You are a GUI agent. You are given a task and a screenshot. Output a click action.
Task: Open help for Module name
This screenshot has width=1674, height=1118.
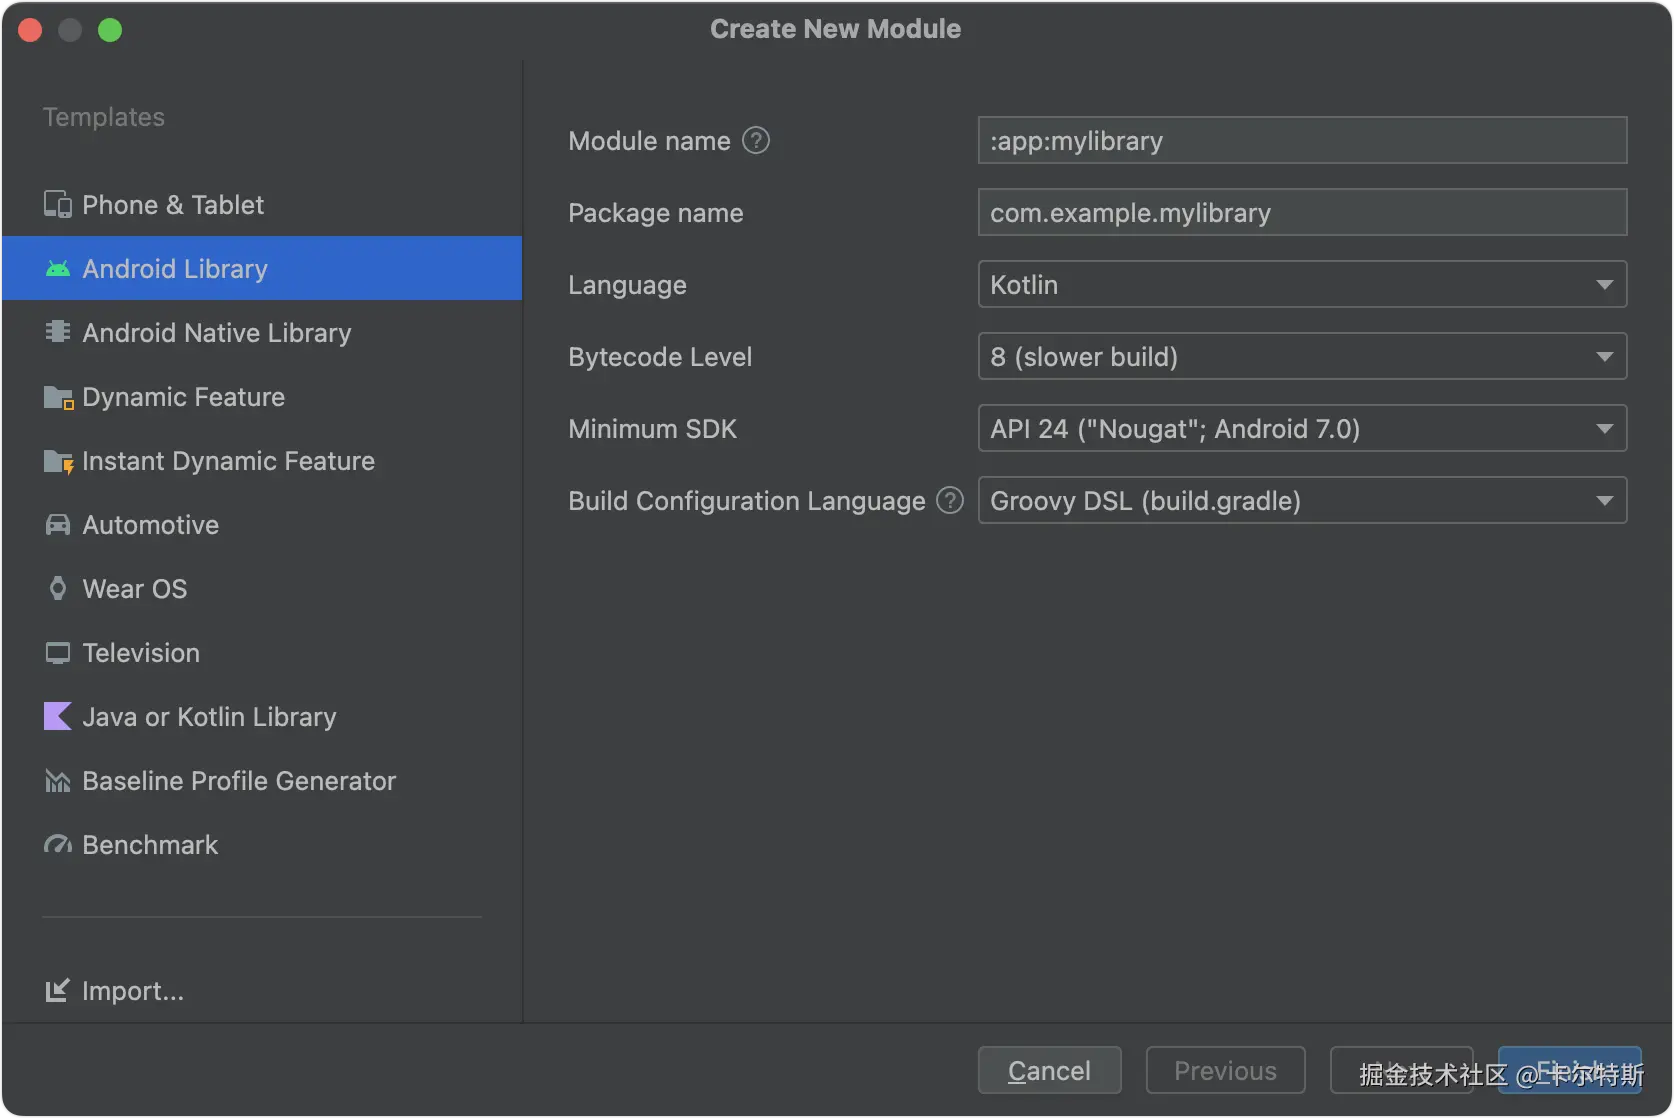click(x=756, y=141)
